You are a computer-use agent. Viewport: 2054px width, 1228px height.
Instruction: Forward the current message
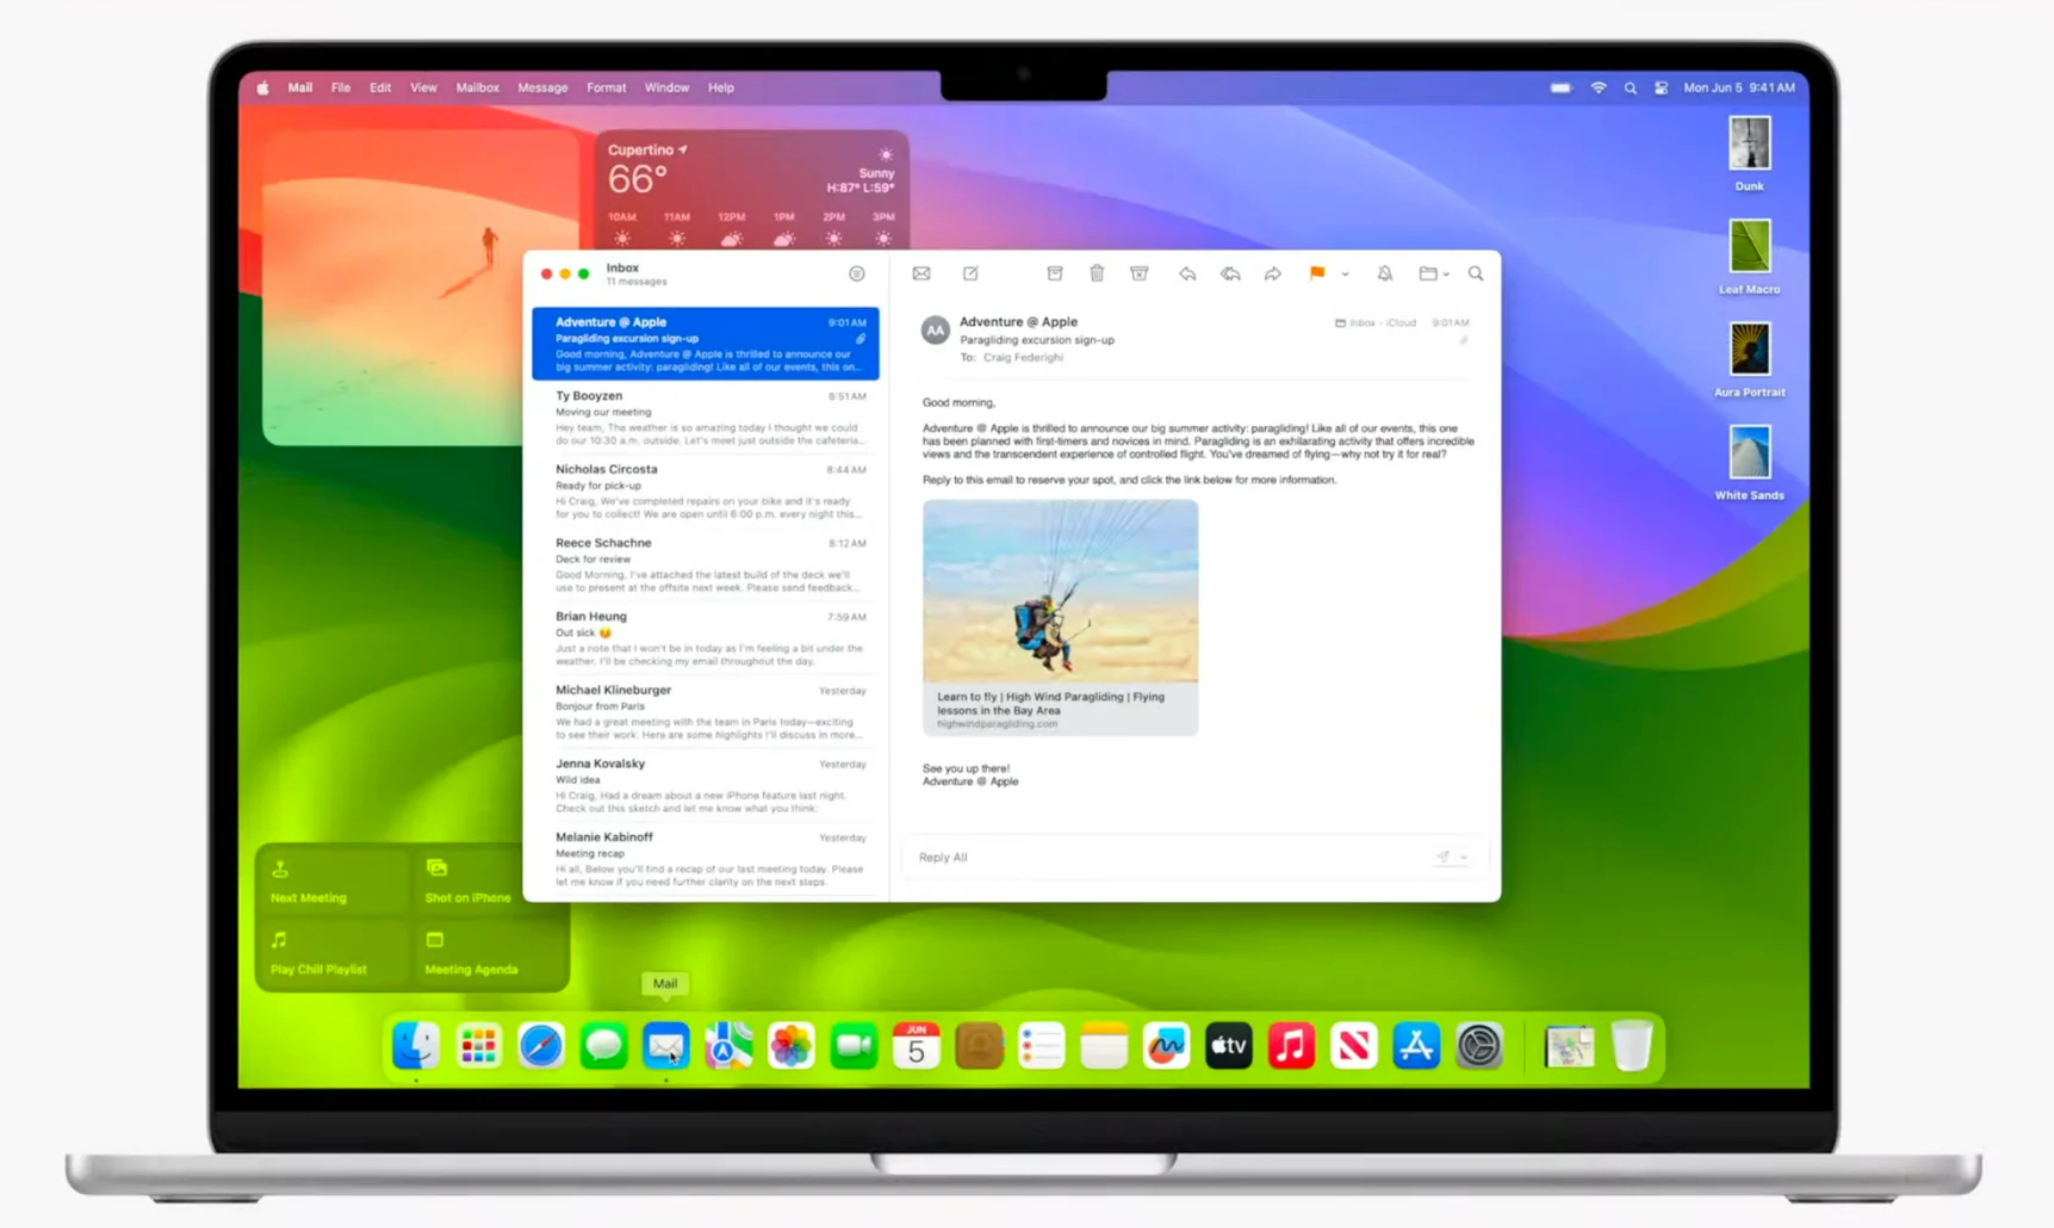pyautogui.click(x=1272, y=273)
